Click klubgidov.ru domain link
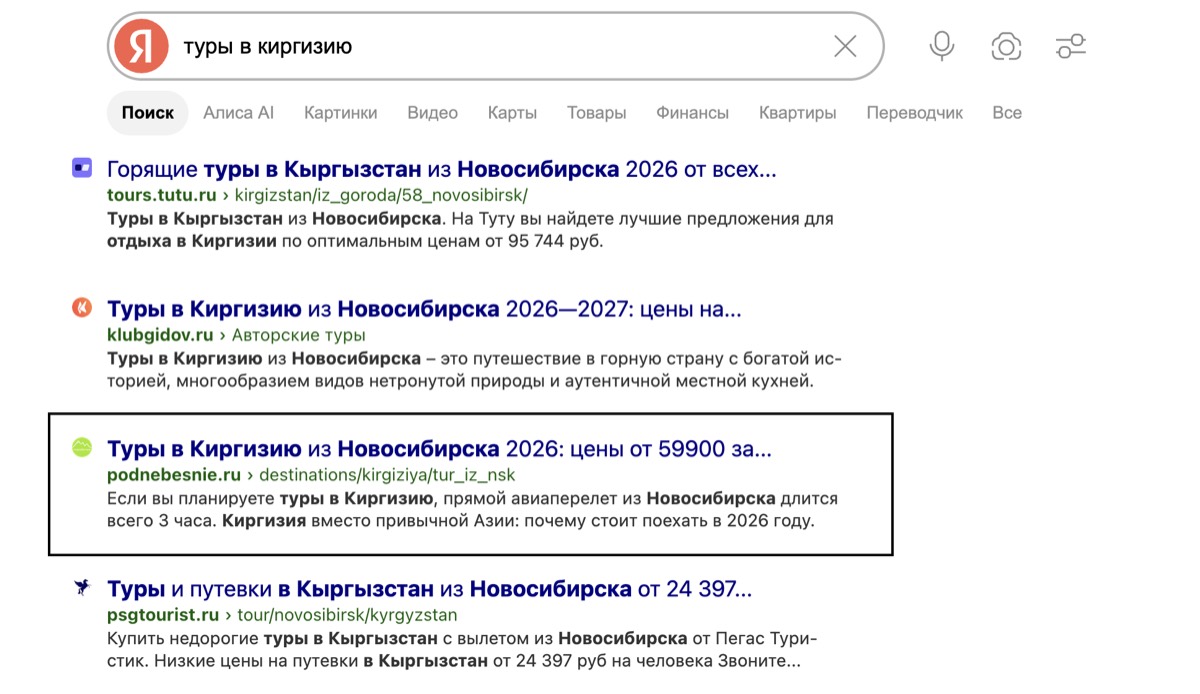The width and height of the screenshot is (1200, 694). coord(160,335)
